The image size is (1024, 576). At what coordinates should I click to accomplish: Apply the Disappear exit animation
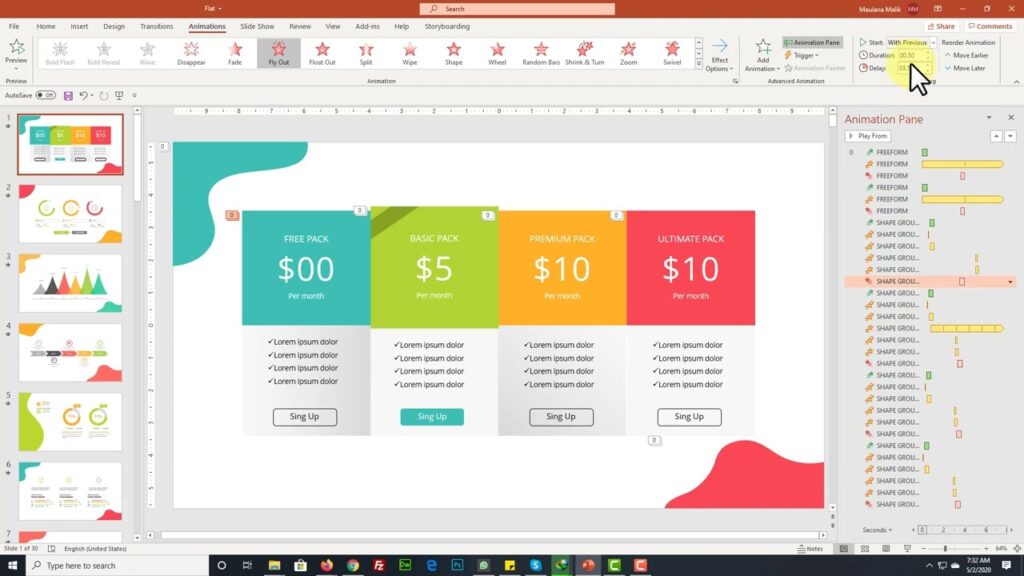tap(191, 53)
